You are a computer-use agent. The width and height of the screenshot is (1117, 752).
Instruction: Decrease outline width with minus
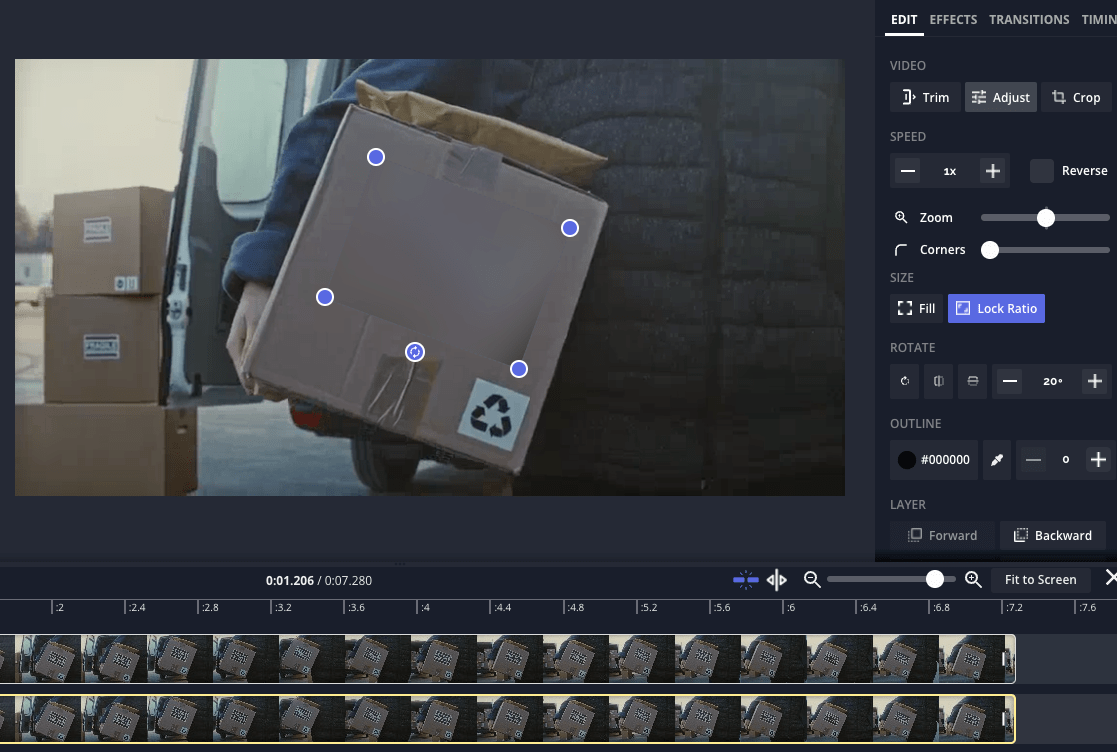point(1033,460)
